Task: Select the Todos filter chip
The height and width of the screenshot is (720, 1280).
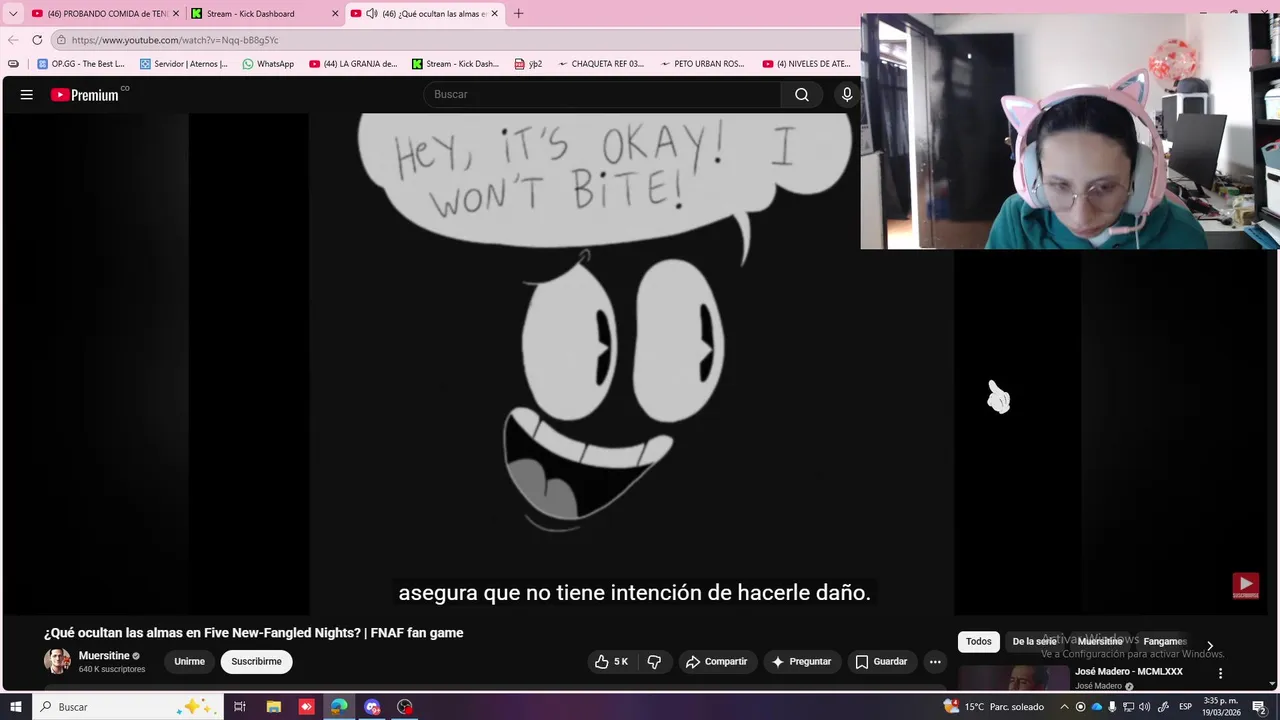Action: click(x=979, y=642)
